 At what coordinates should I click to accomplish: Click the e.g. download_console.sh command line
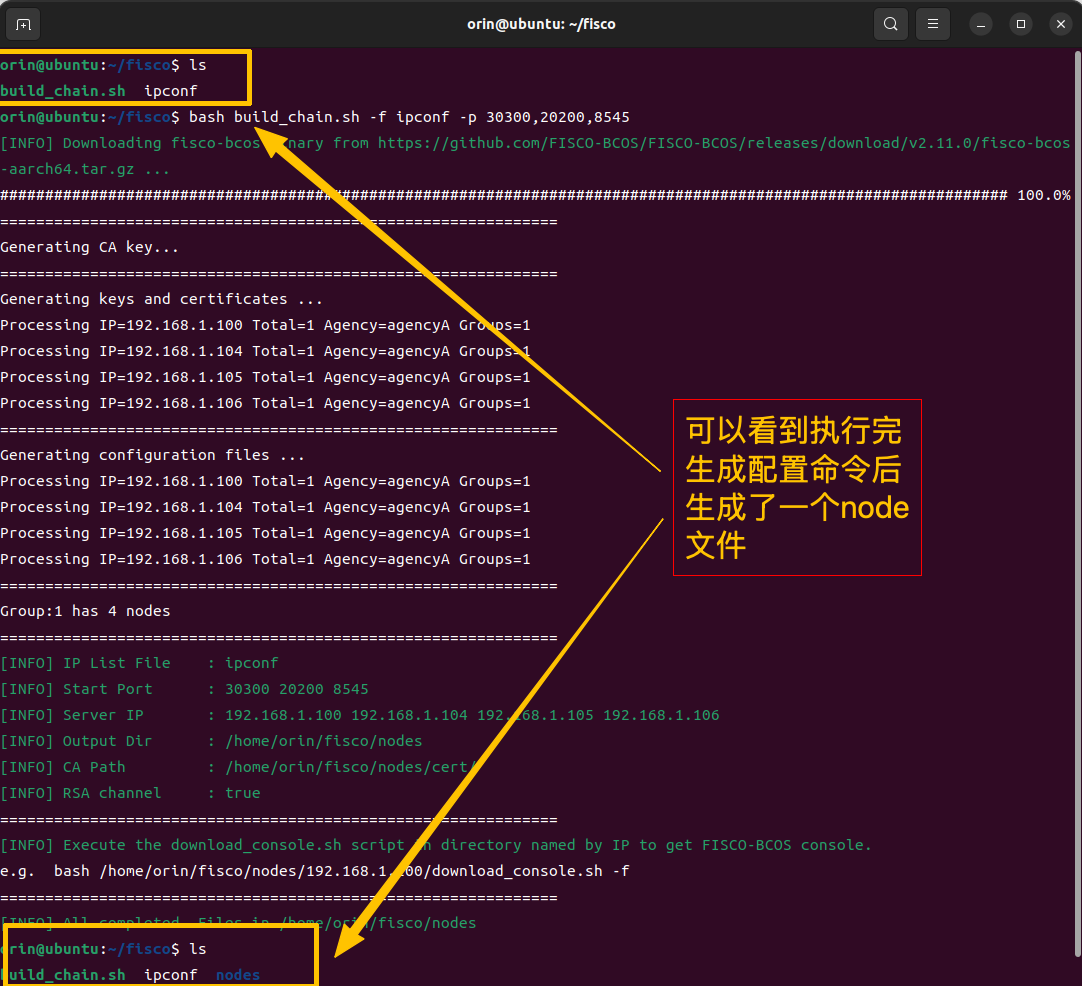point(315,871)
